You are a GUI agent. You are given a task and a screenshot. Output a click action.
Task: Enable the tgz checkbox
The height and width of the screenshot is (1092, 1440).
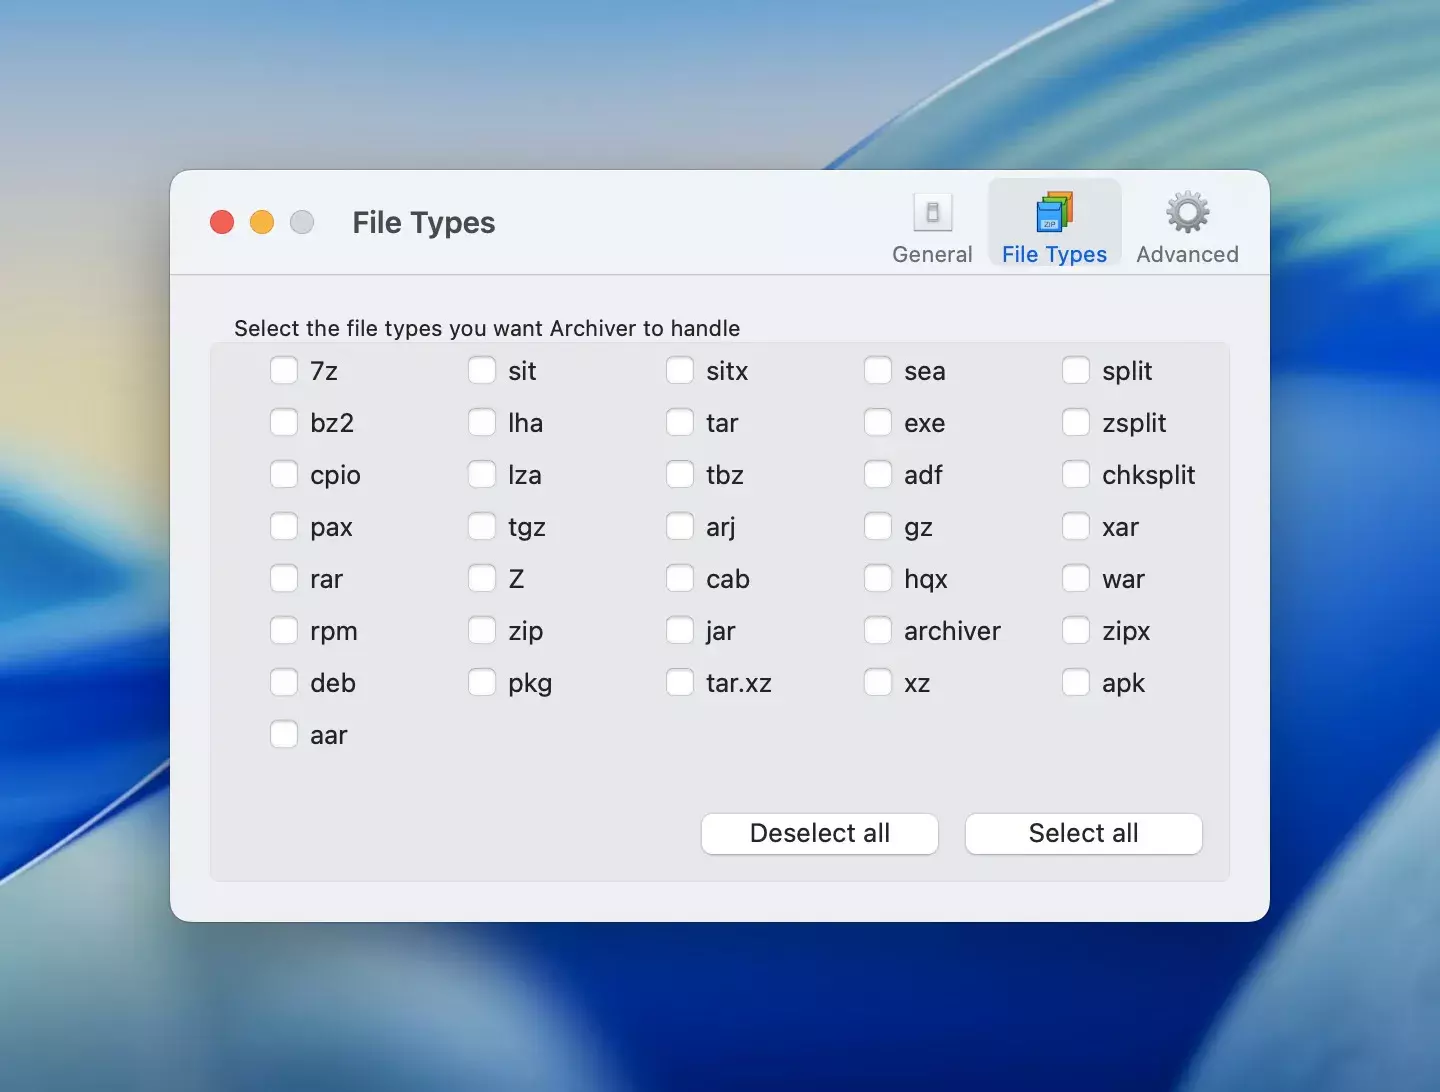tap(482, 527)
